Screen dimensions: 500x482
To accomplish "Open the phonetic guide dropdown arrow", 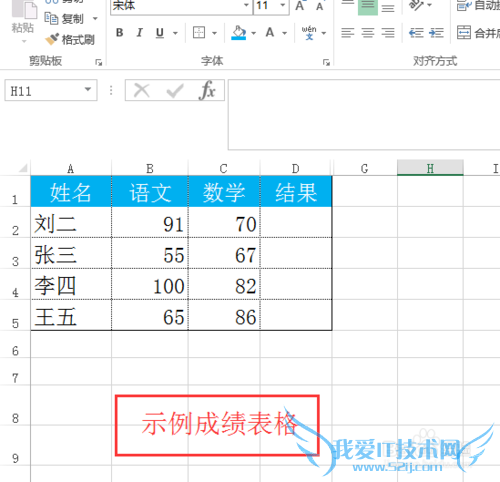I will tap(324, 33).
